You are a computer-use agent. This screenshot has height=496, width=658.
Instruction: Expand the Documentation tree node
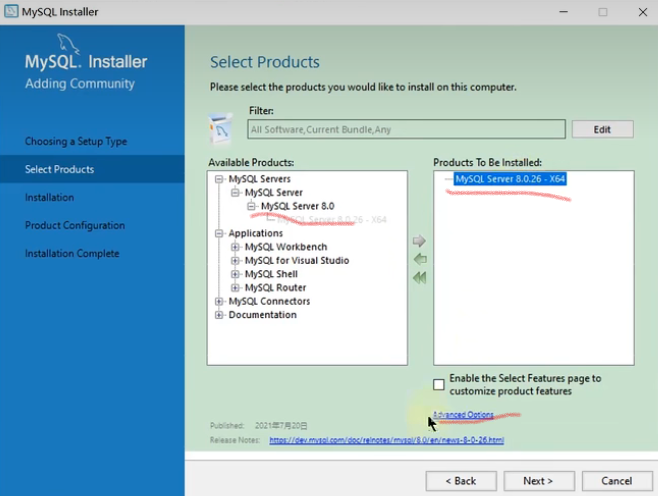[219, 315]
